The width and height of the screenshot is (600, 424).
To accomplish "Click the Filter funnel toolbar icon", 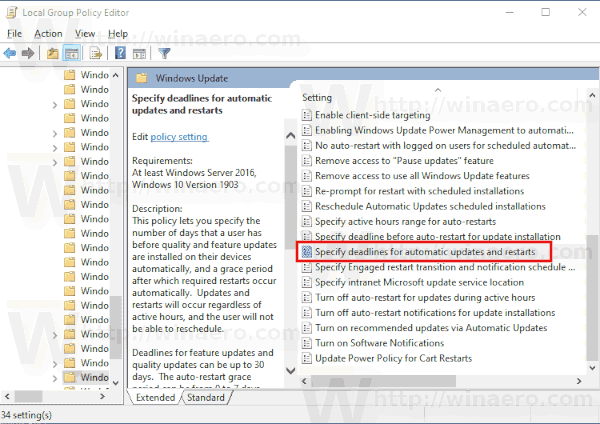I will click(x=164, y=53).
